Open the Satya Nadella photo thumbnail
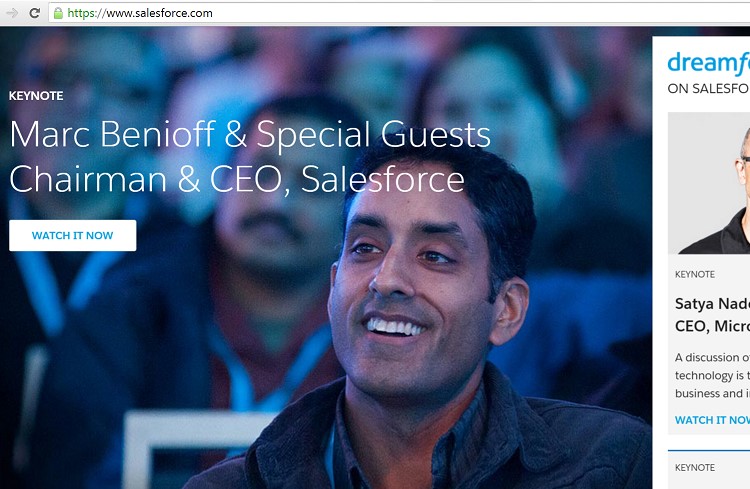750x489 pixels. pyautogui.click(x=709, y=183)
